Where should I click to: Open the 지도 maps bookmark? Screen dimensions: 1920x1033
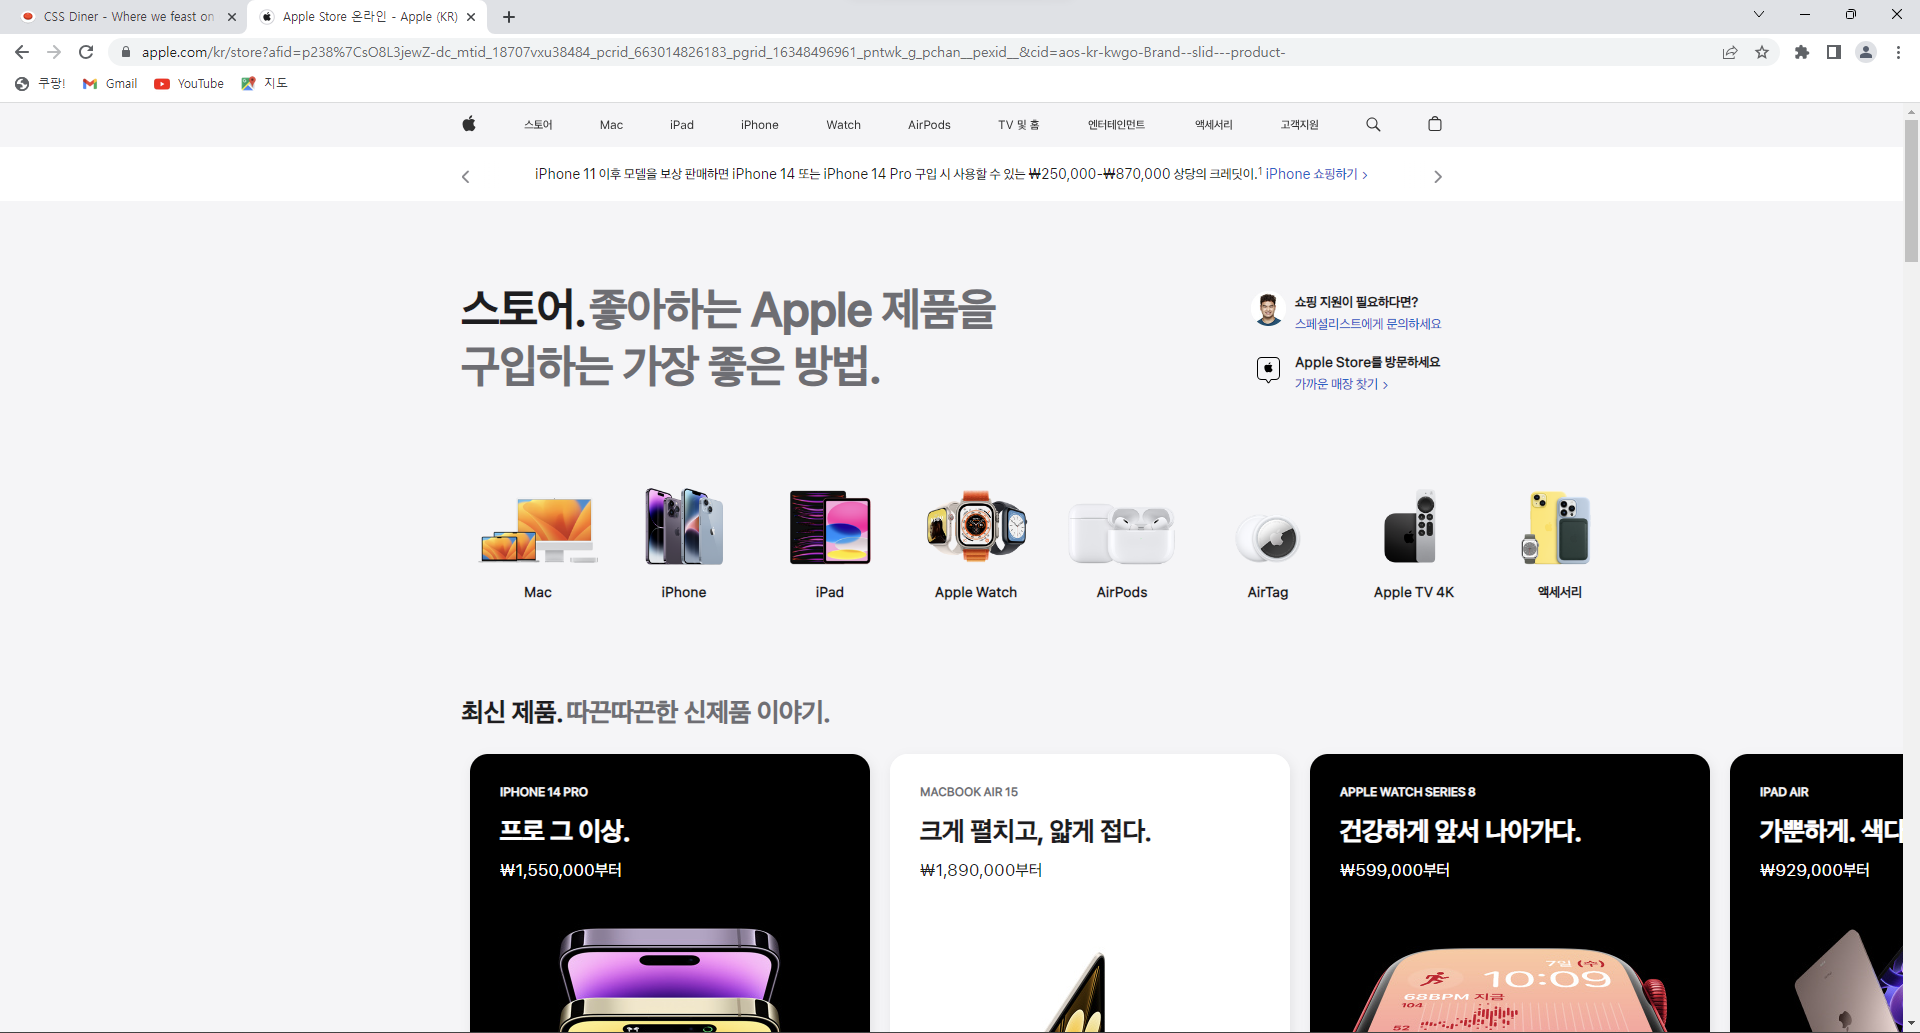[x=264, y=84]
